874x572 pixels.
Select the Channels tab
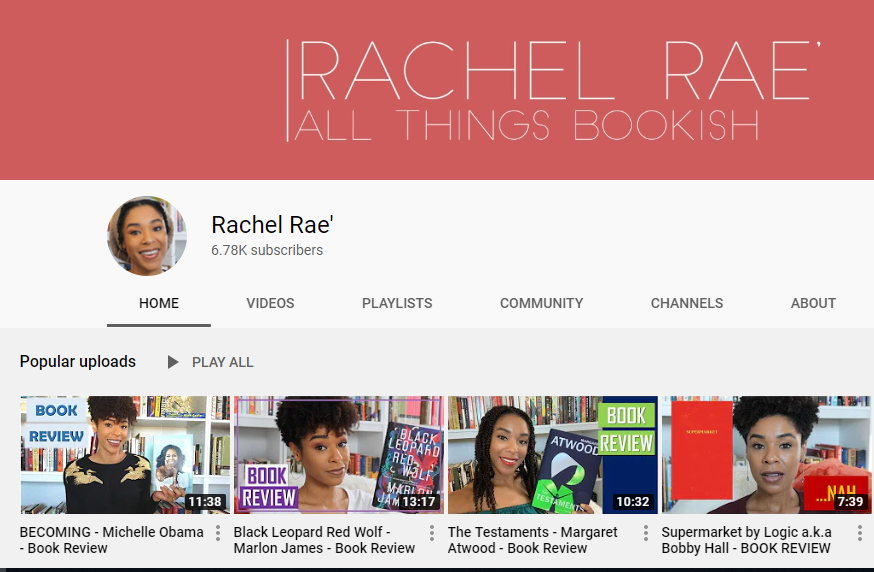[x=687, y=303]
